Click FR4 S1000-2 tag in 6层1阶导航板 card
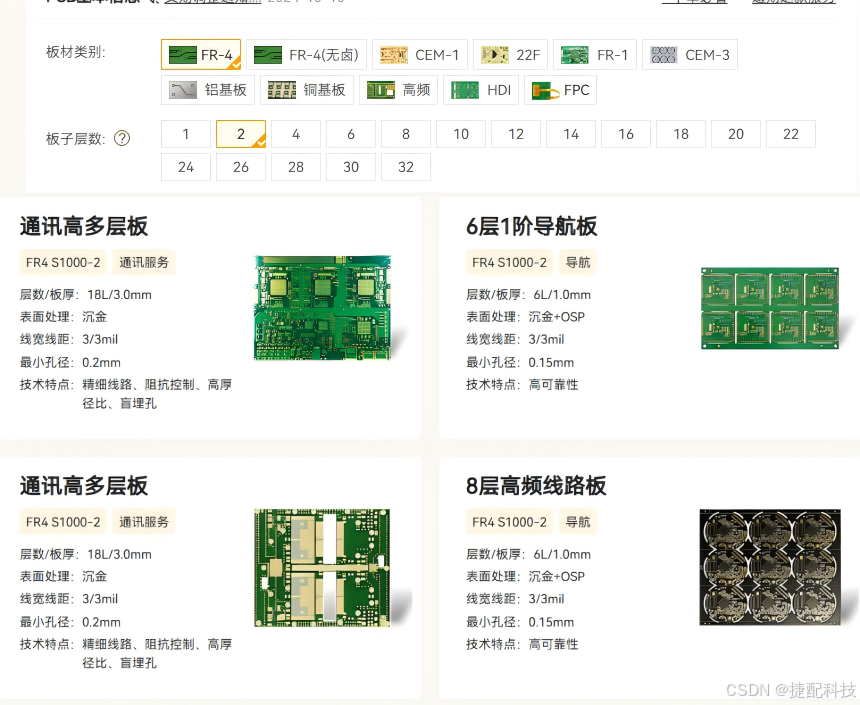Screen dimensions: 860x705 (510, 262)
